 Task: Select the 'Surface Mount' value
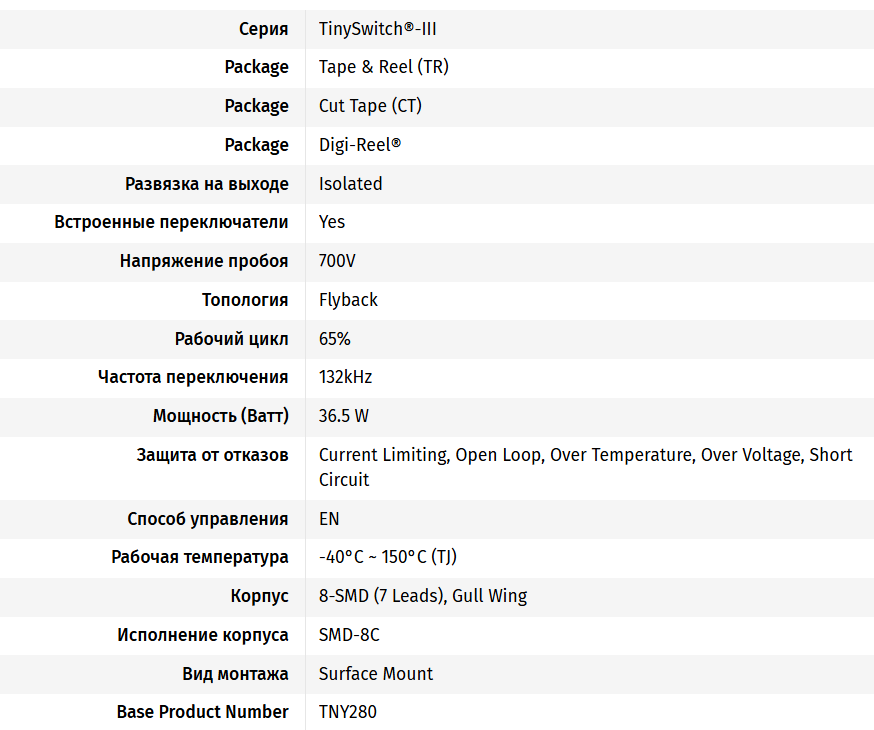pos(376,674)
